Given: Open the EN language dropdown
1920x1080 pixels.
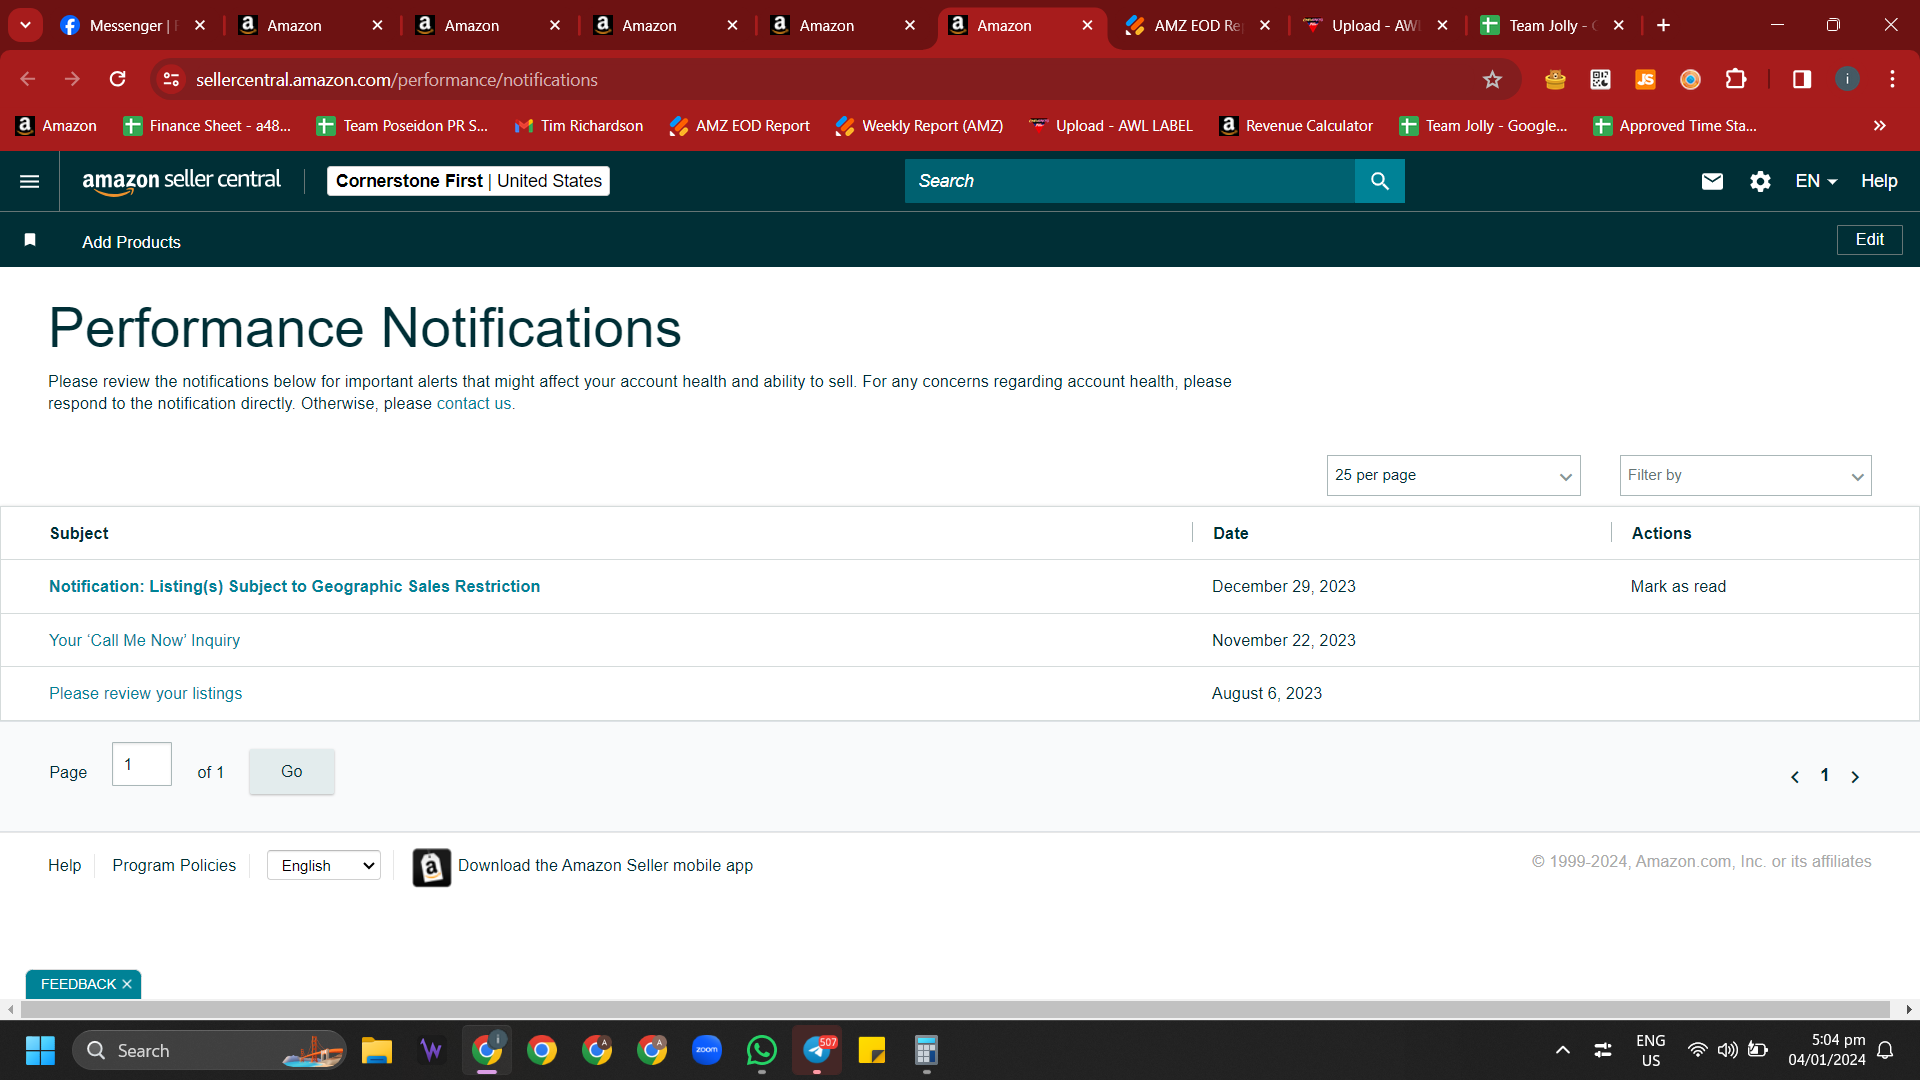Looking at the screenshot, I should 1816,181.
